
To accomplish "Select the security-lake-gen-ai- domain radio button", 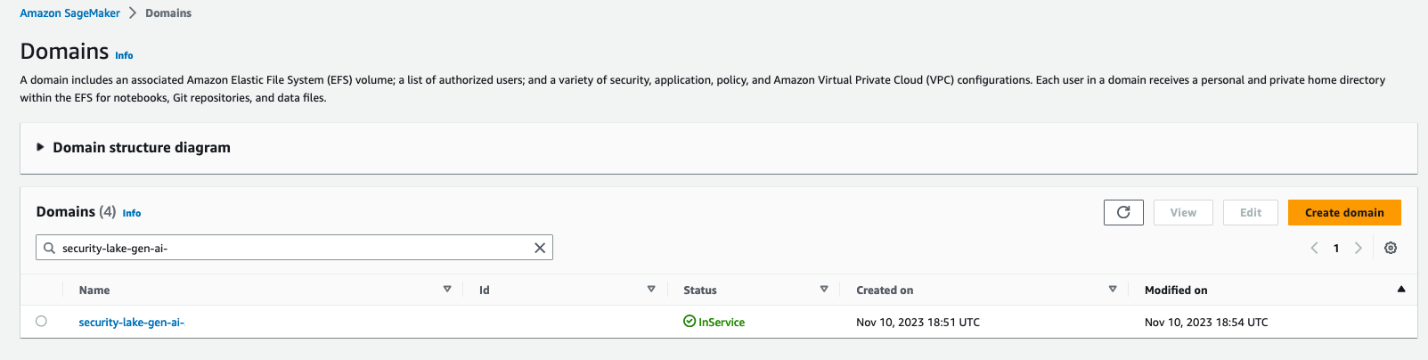I will 41,321.
